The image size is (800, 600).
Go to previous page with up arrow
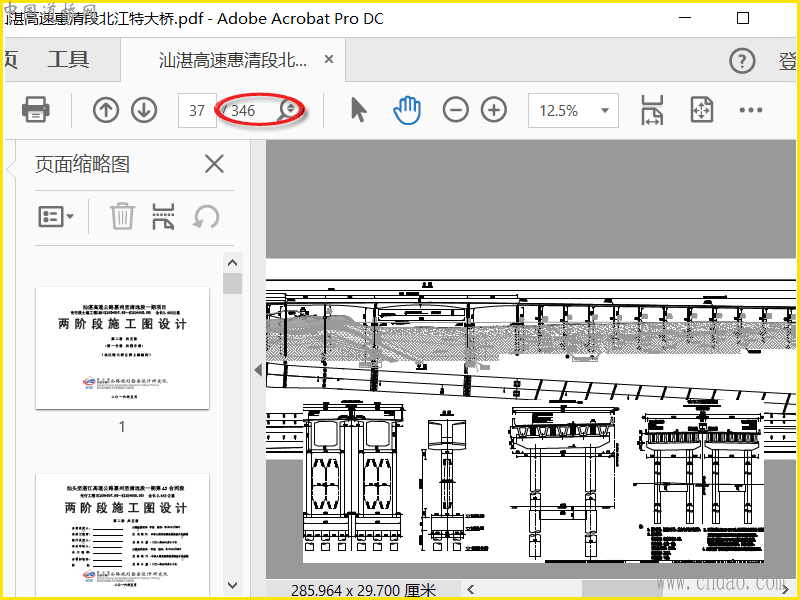106,110
